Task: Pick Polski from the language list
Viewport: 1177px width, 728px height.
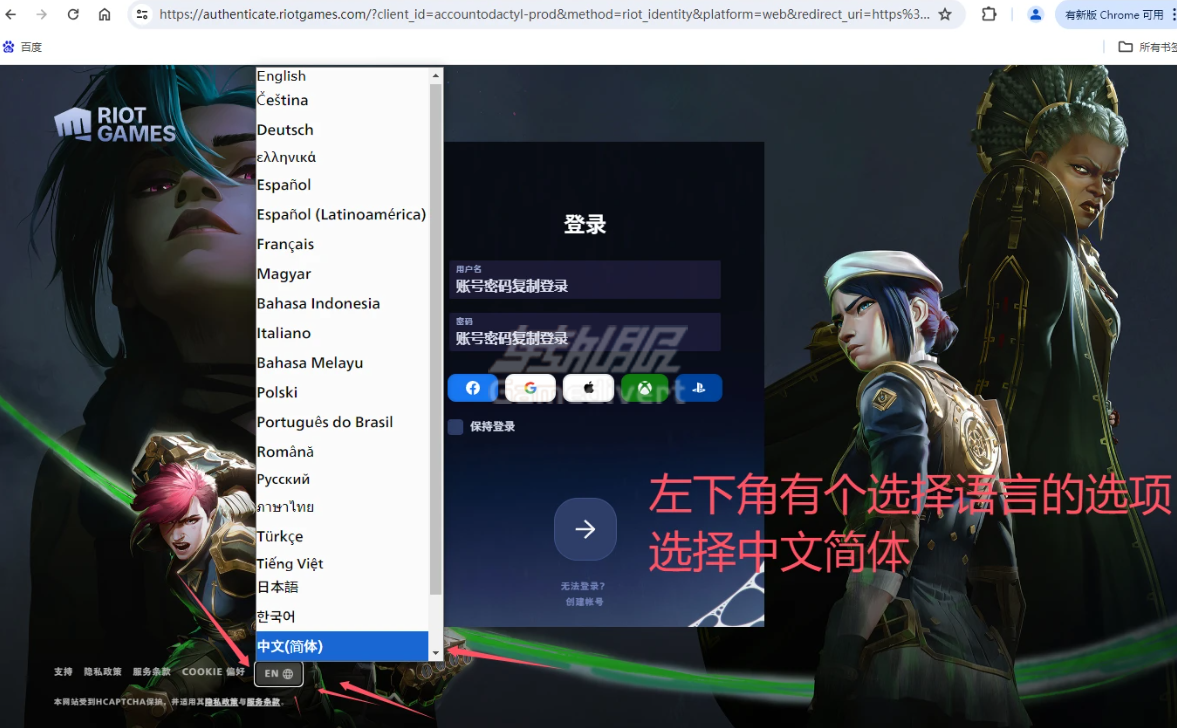Action: [x=342, y=393]
